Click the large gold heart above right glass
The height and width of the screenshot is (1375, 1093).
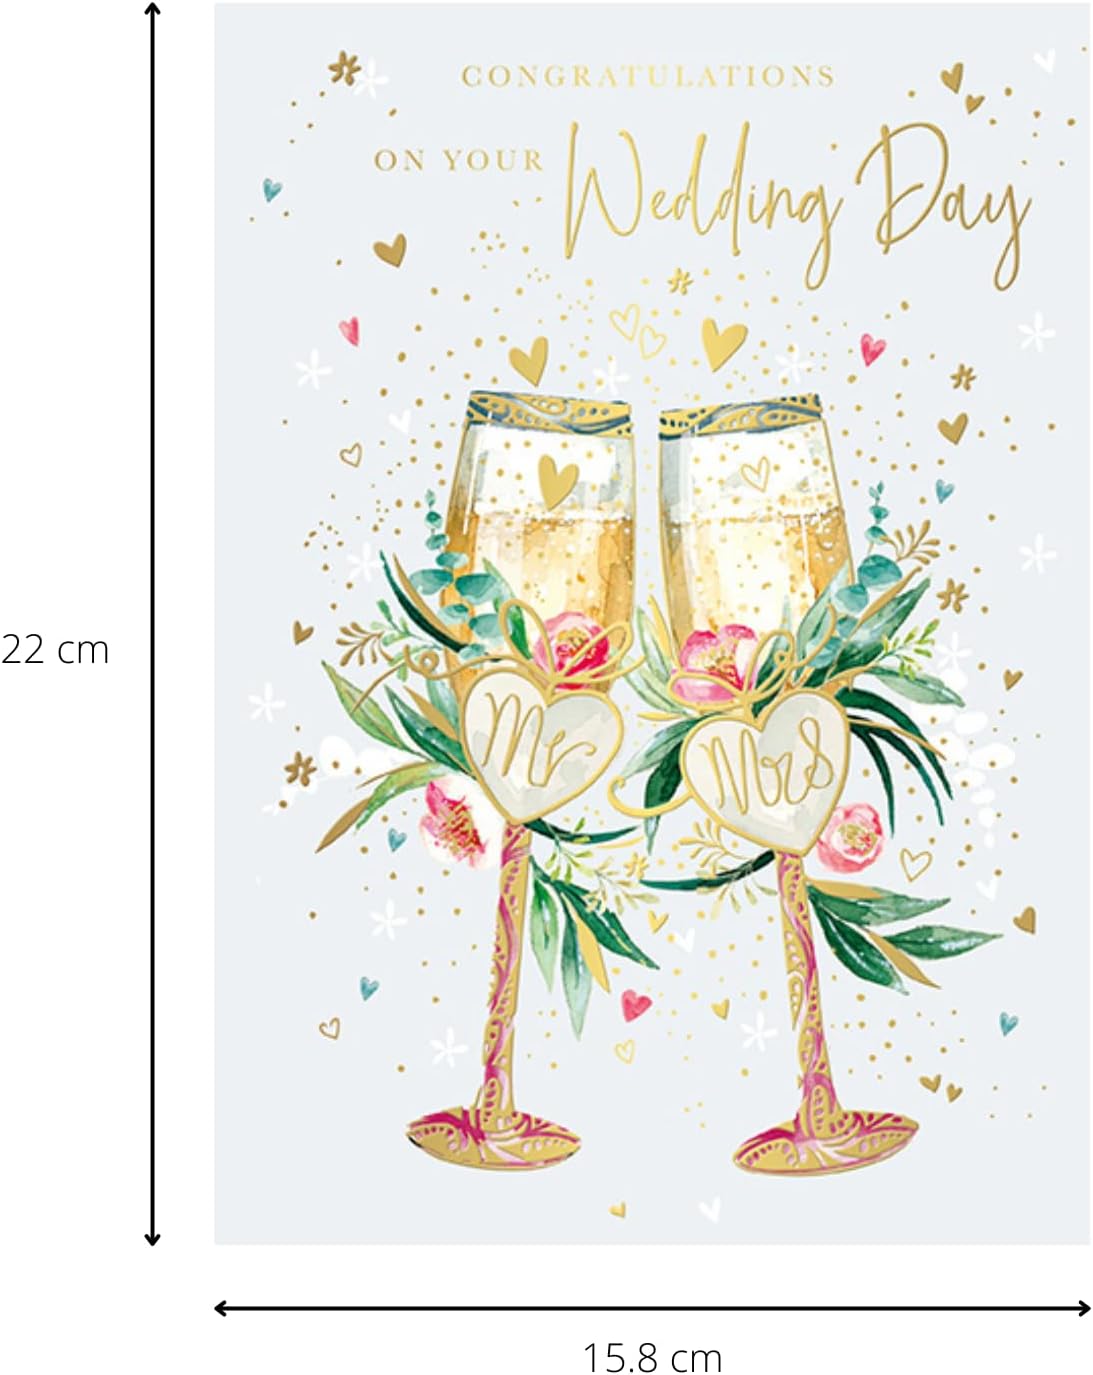pyautogui.click(x=723, y=343)
